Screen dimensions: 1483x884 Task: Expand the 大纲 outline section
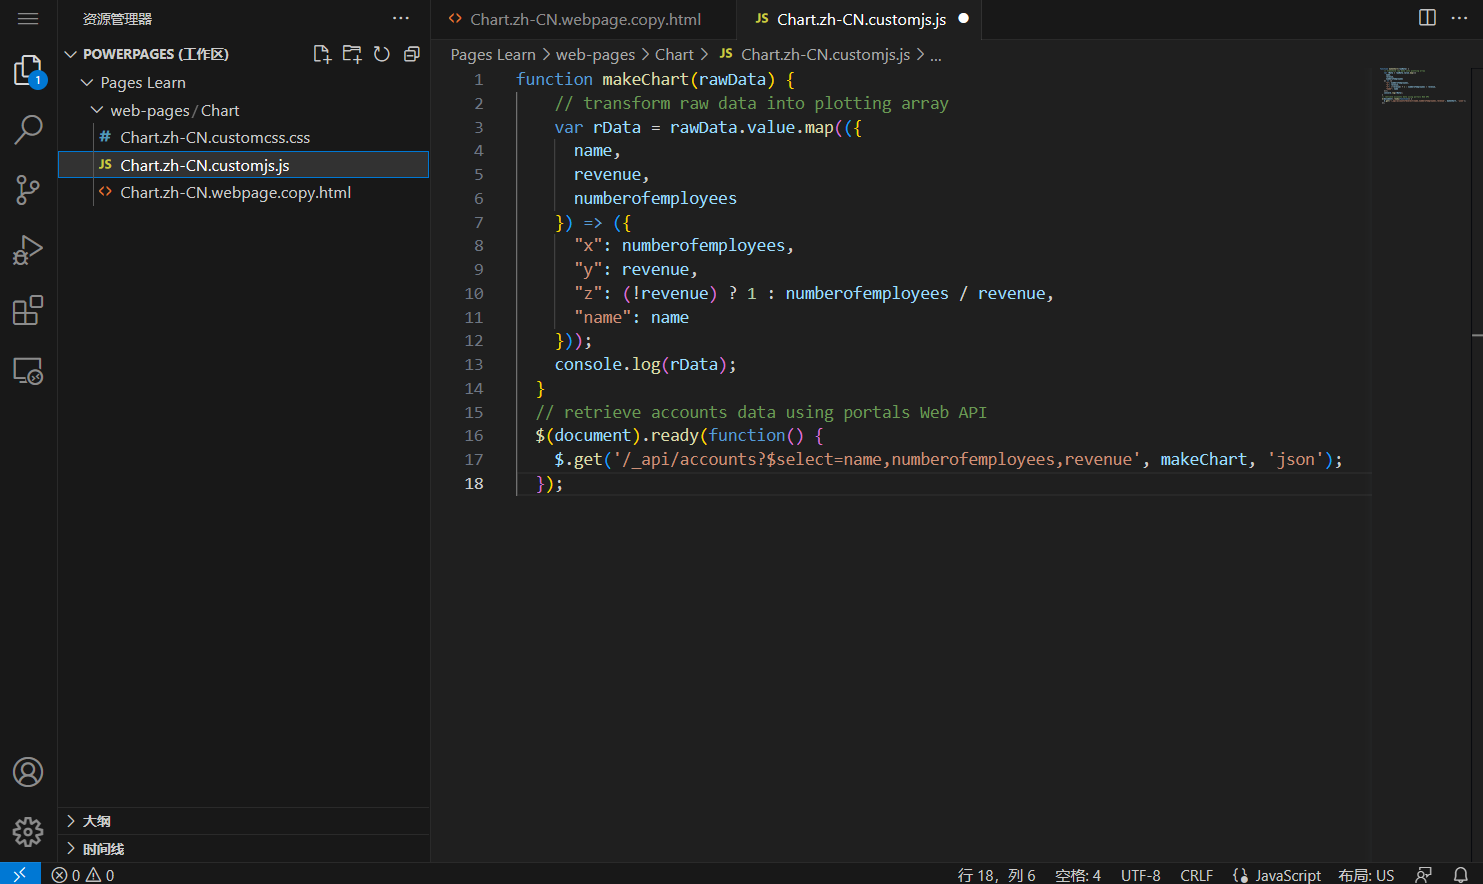pos(96,821)
